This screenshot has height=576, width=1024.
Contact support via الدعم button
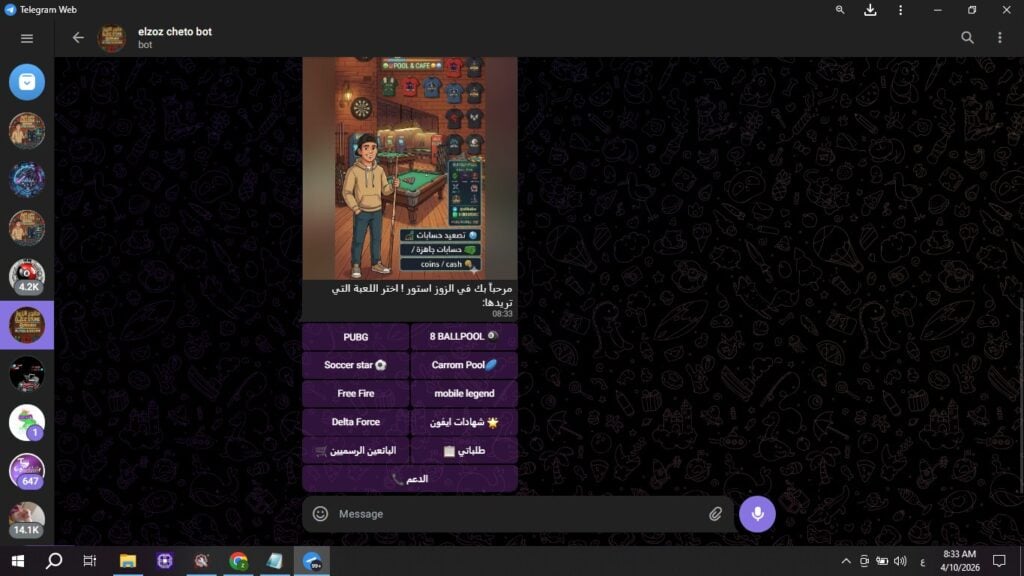[x=410, y=479]
